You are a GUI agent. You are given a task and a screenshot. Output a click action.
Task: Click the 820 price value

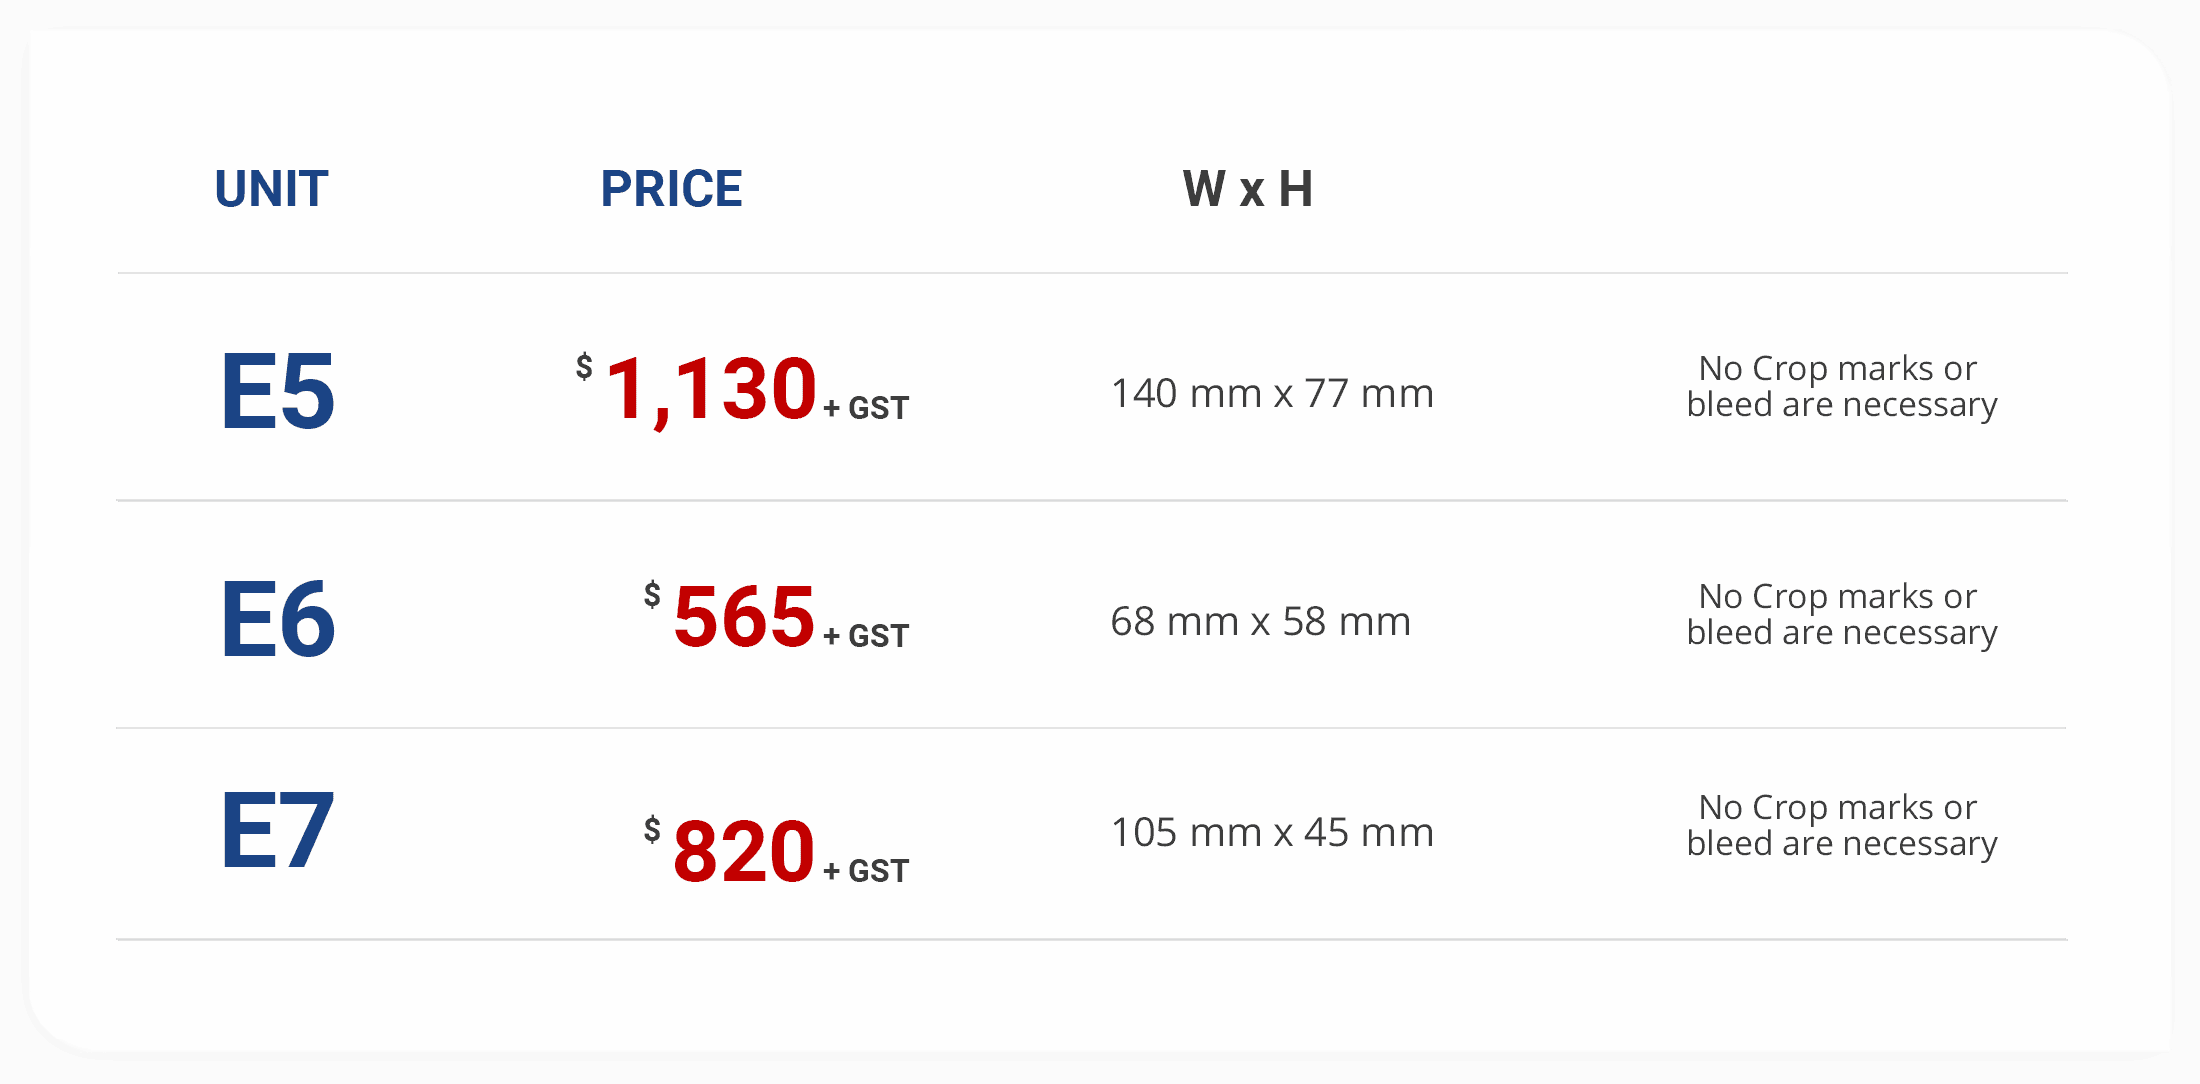pos(744,851)
